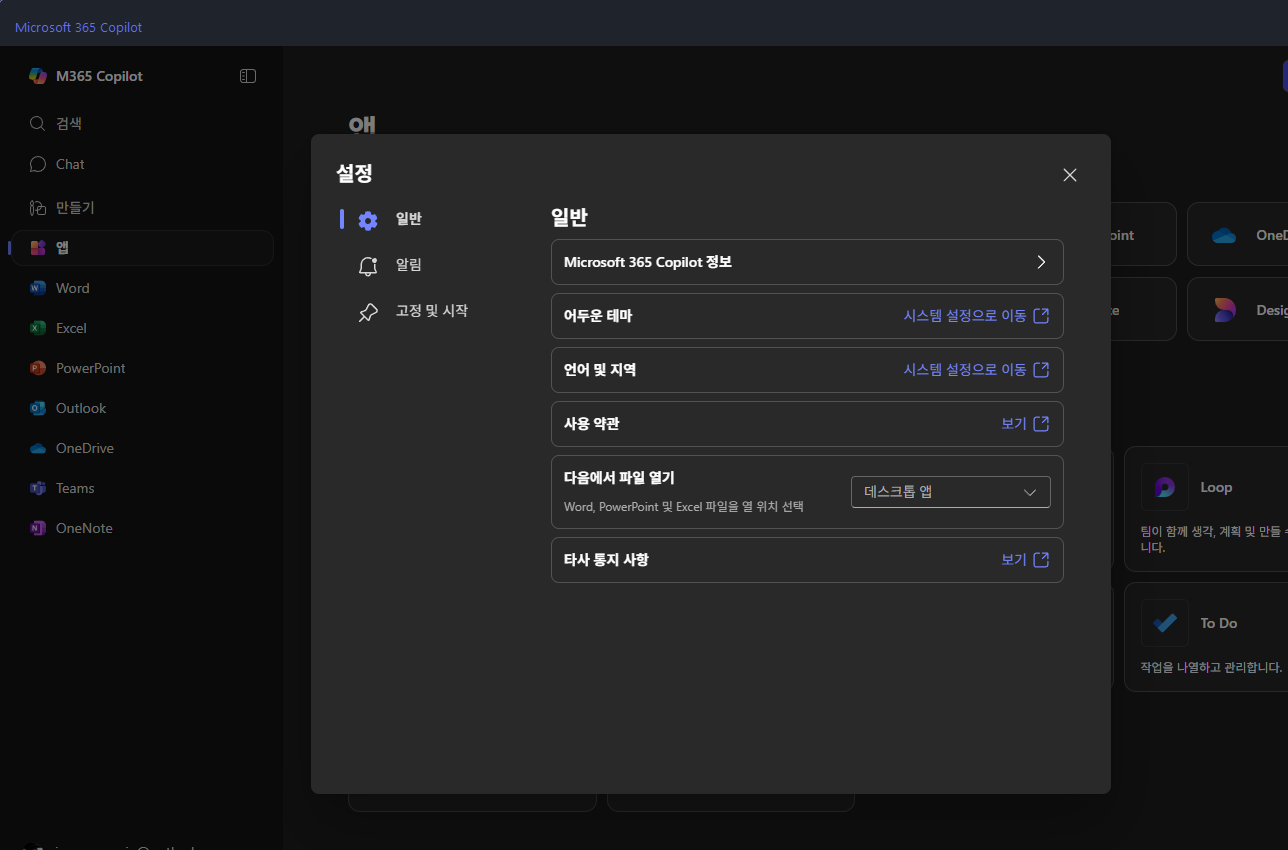Click the 작업을 나열하고 관리합니다. description
1288x850 pixels.
[1211, 667]
